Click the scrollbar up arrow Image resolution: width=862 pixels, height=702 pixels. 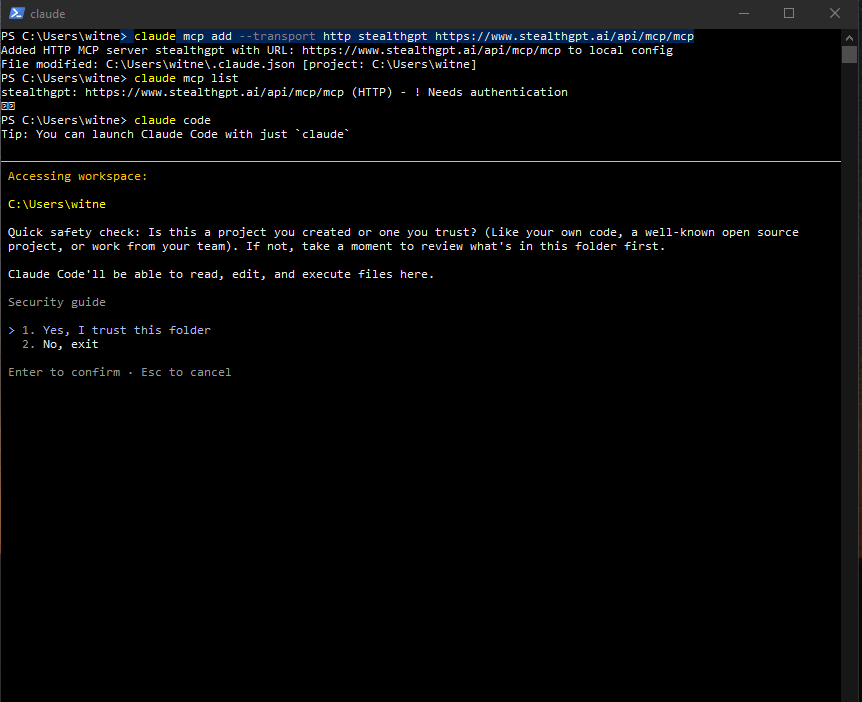click(x=849, y=38)
